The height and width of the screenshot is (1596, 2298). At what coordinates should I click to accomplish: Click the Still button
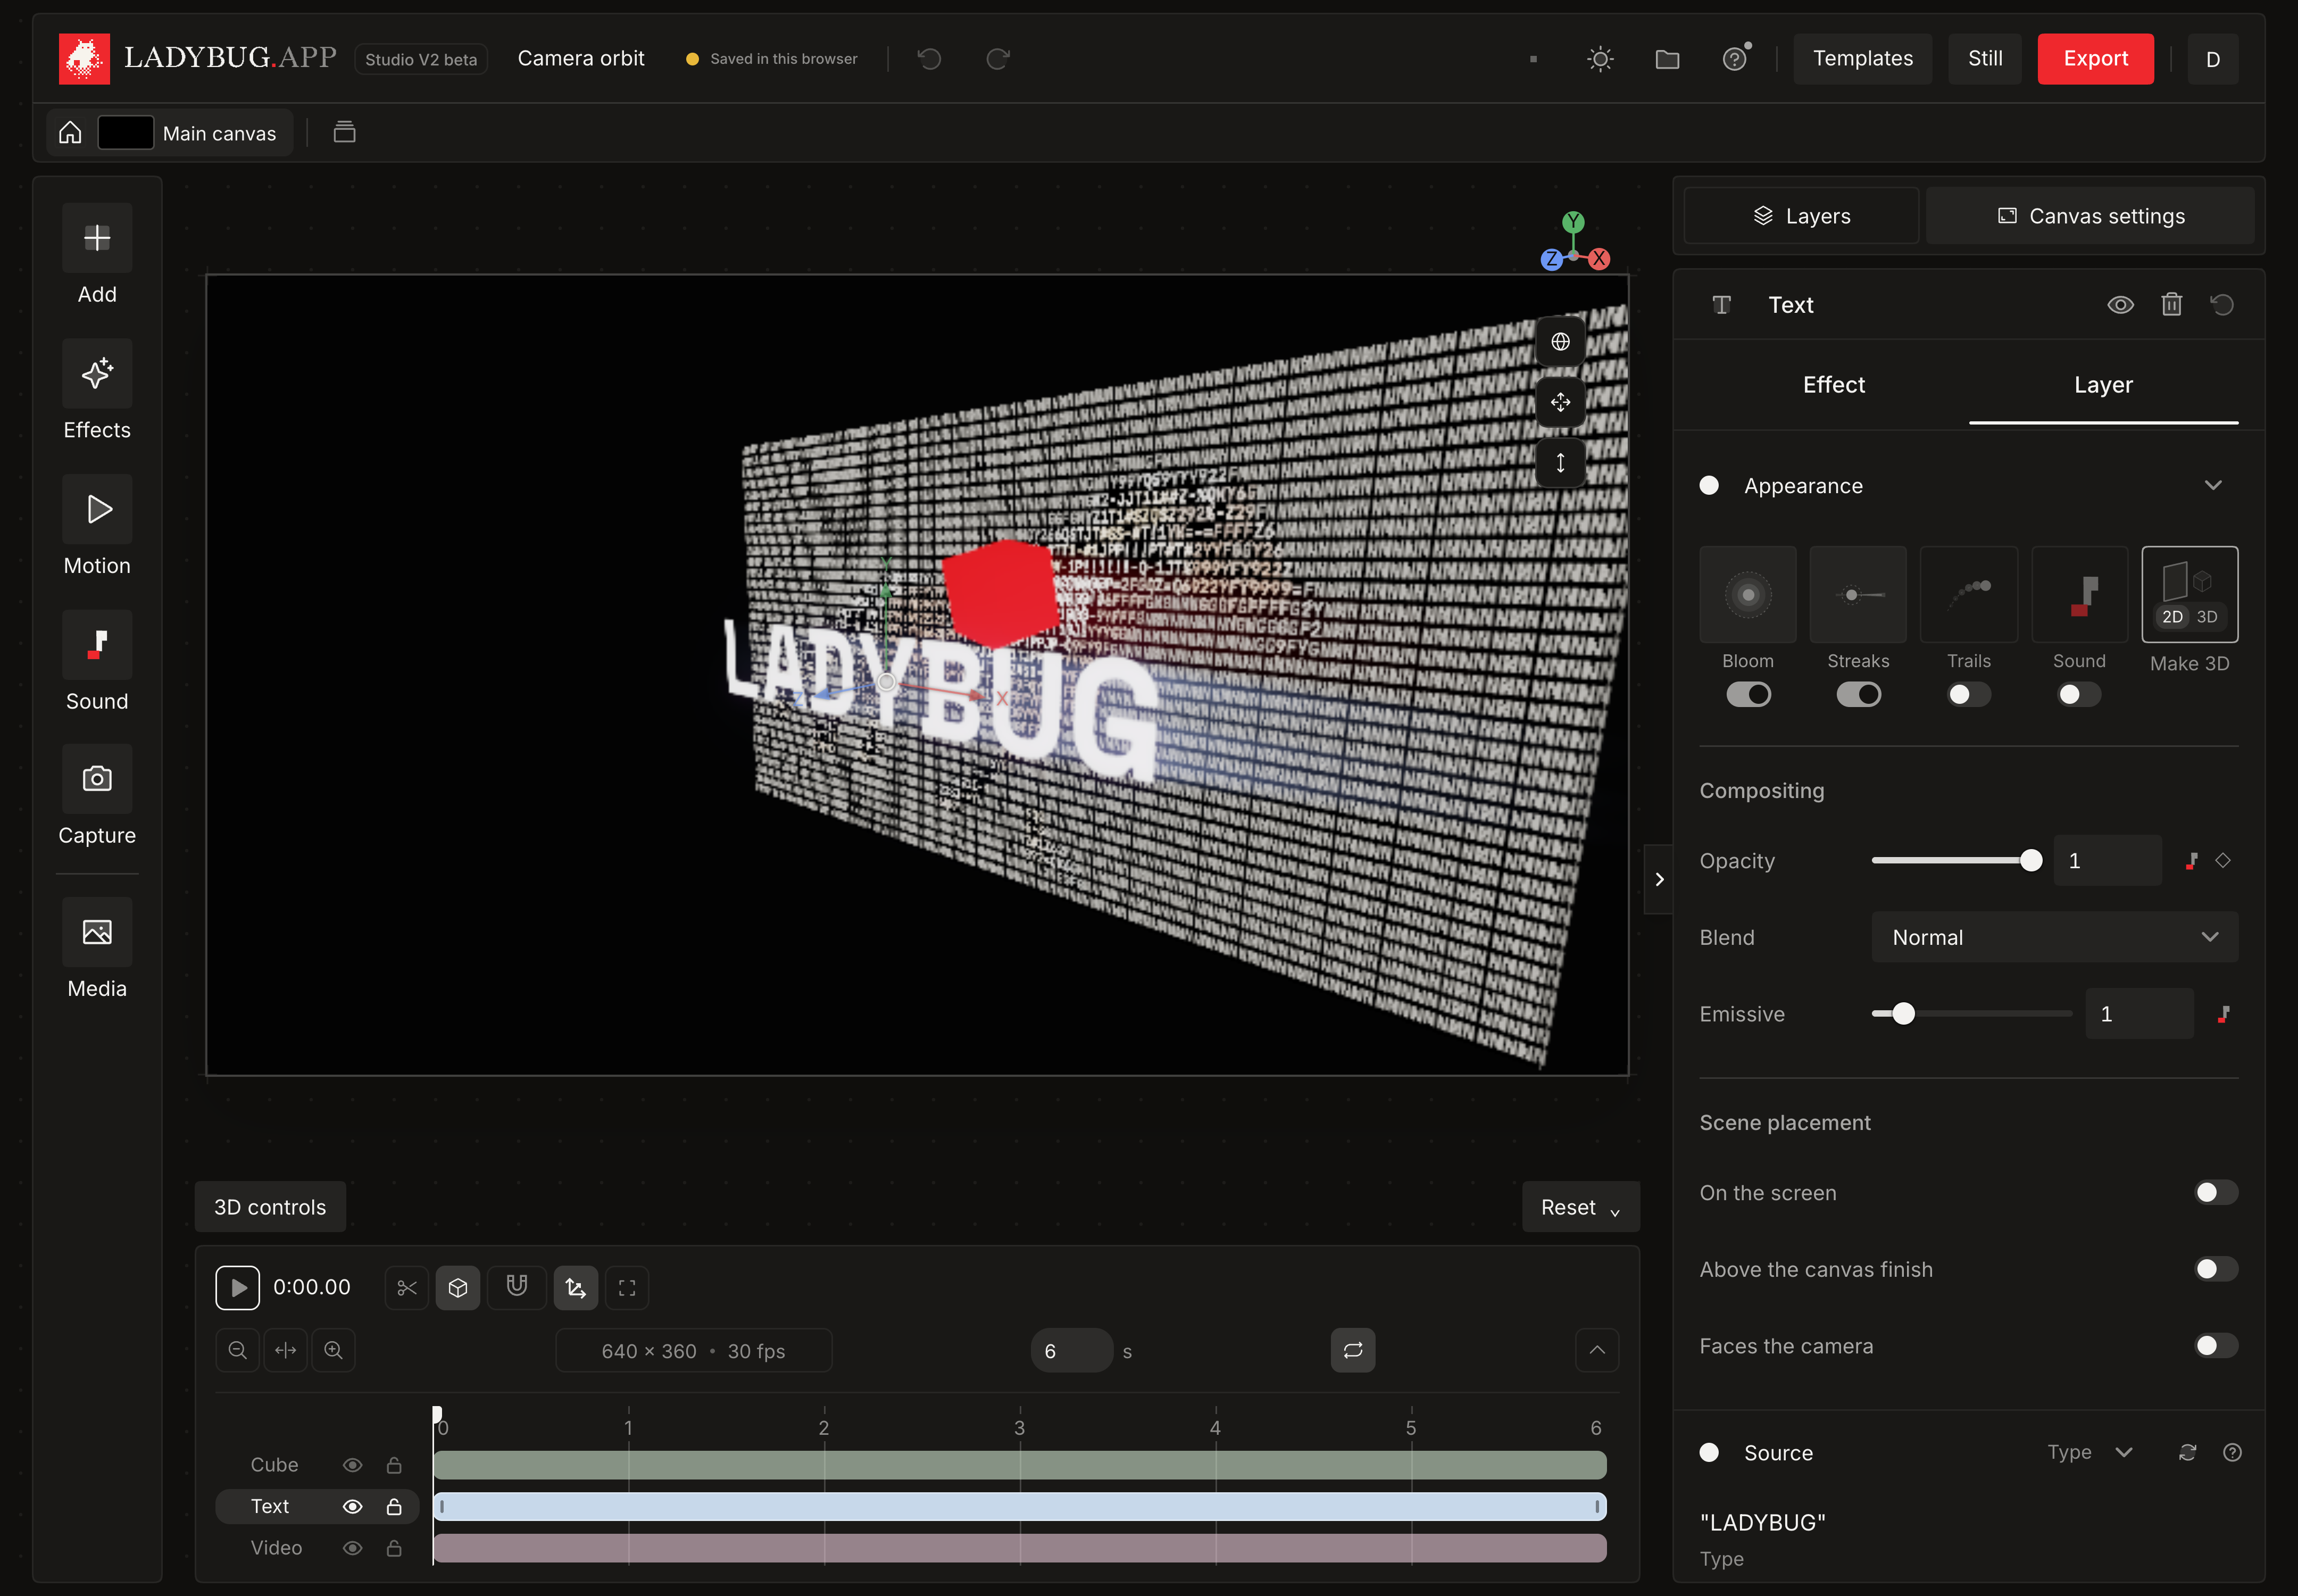click(1984, 59)
